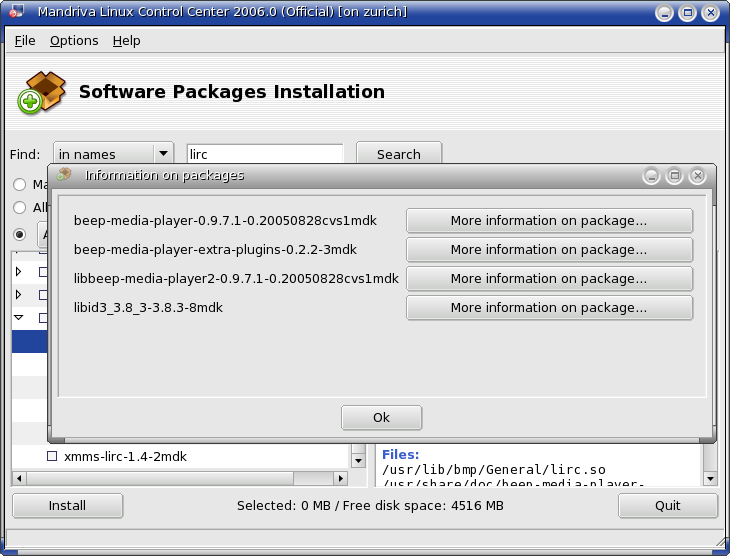Click package list scrollbar down arrow
The height and width of the screenshot is (556, 730).
pyautogui.click(x=358, y=461)
